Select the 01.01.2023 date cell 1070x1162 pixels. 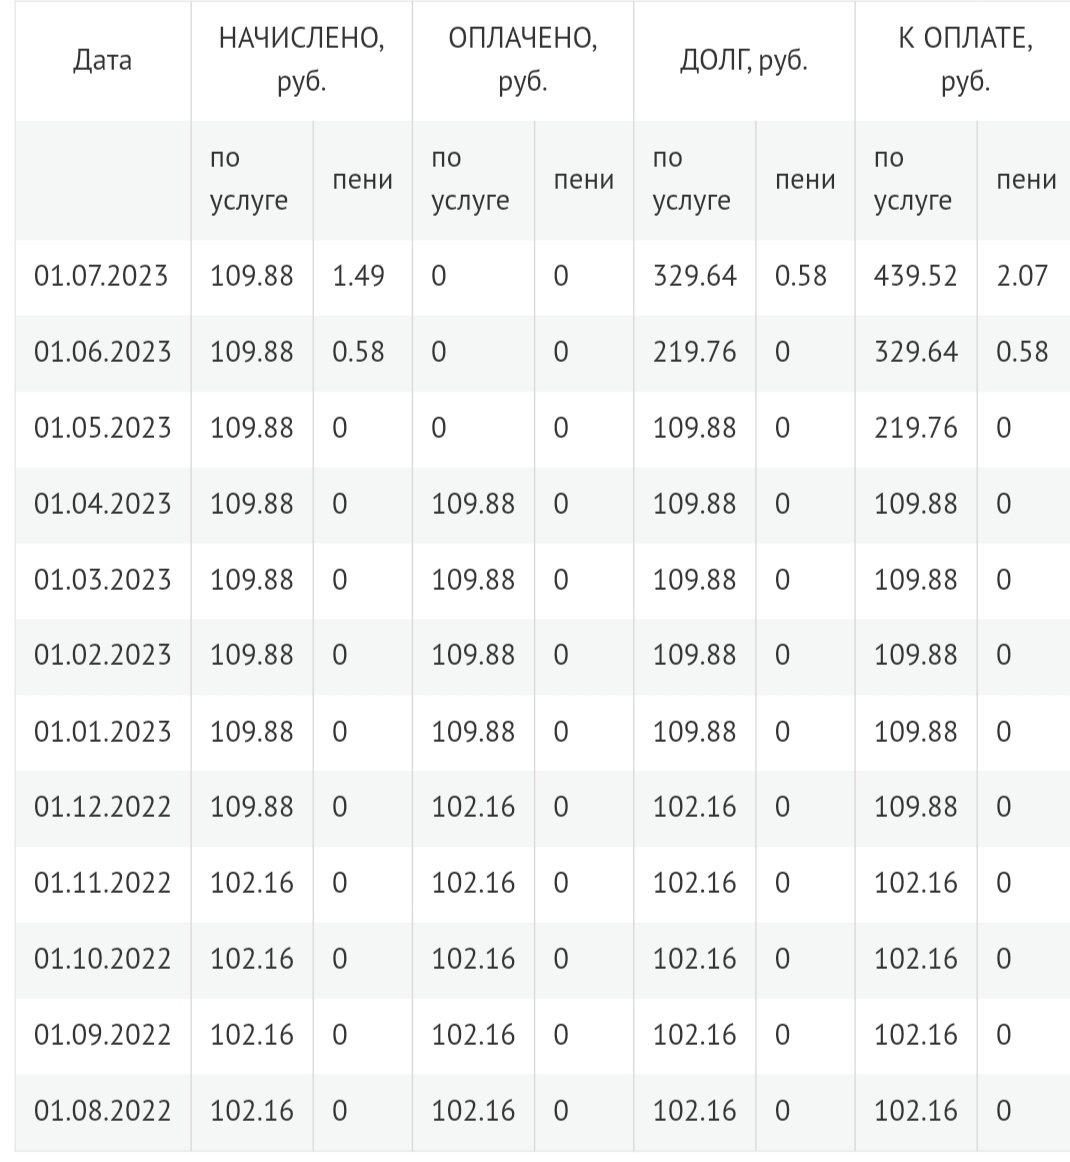tap(102, 732)
